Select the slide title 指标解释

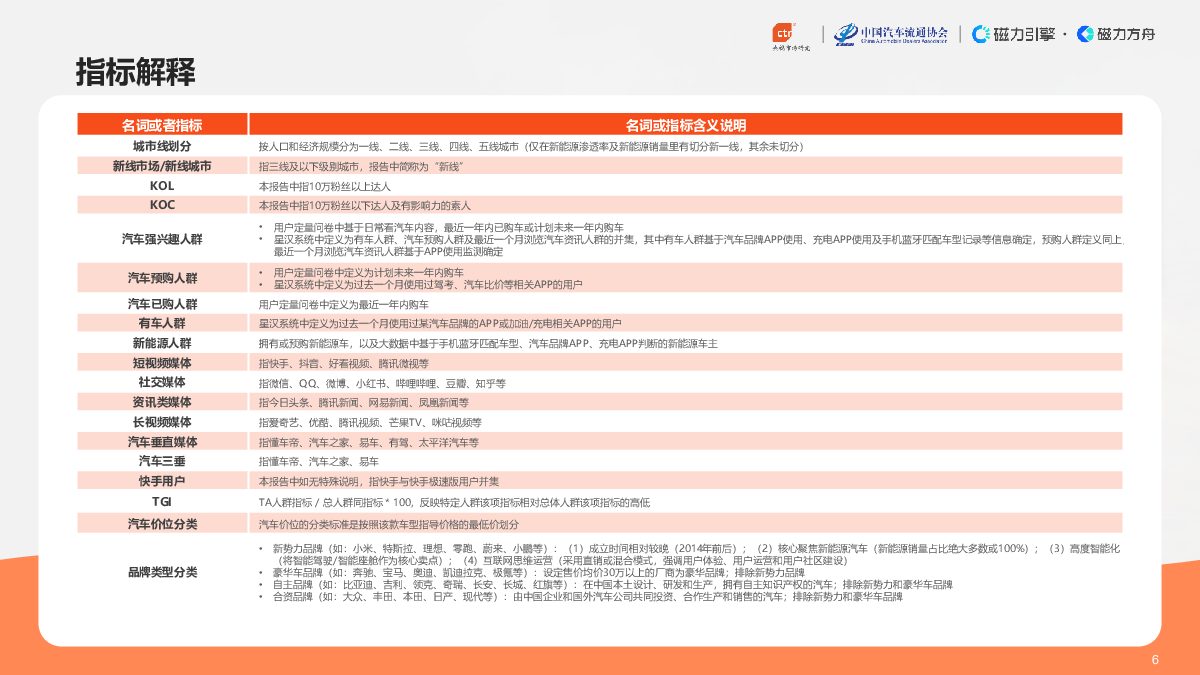135,73
